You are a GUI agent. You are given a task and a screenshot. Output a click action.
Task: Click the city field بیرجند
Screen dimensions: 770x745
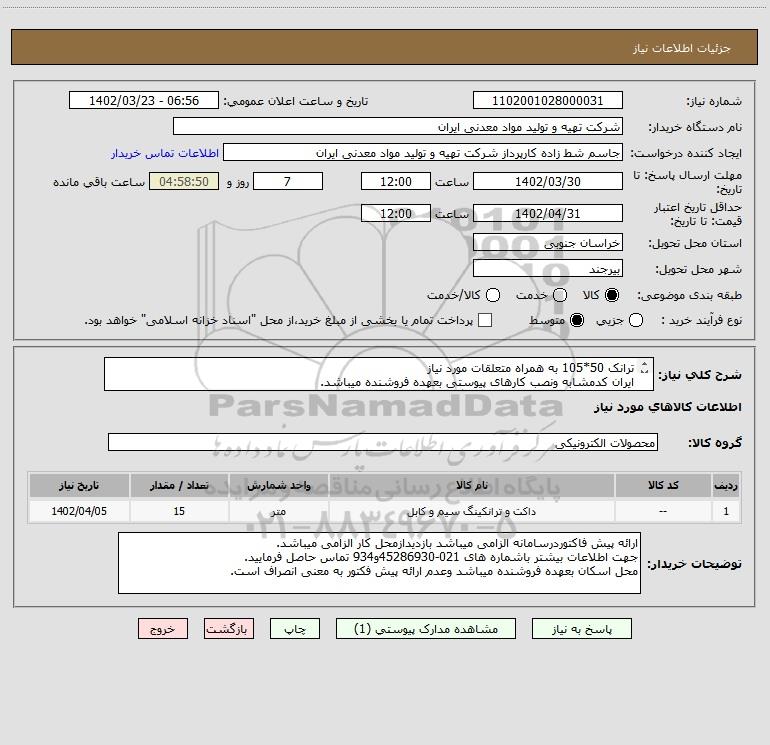(548, 268)
